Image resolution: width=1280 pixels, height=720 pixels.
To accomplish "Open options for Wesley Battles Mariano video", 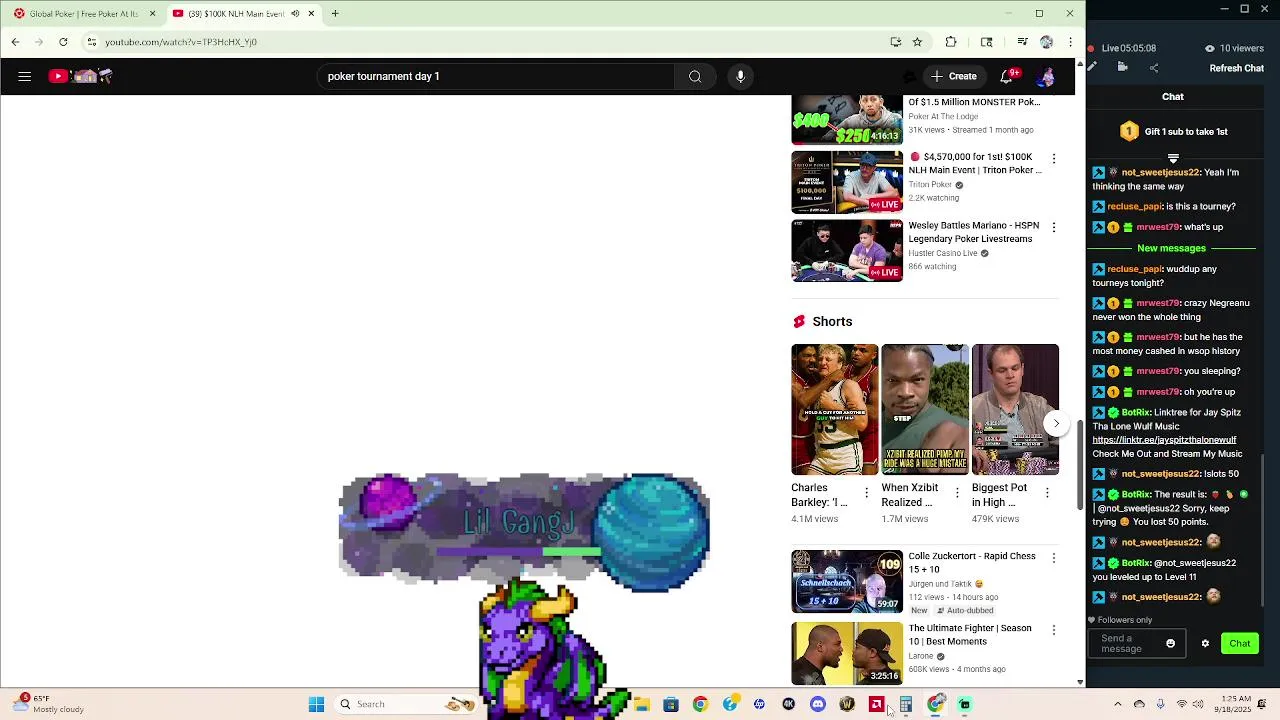I will 1053,227.
